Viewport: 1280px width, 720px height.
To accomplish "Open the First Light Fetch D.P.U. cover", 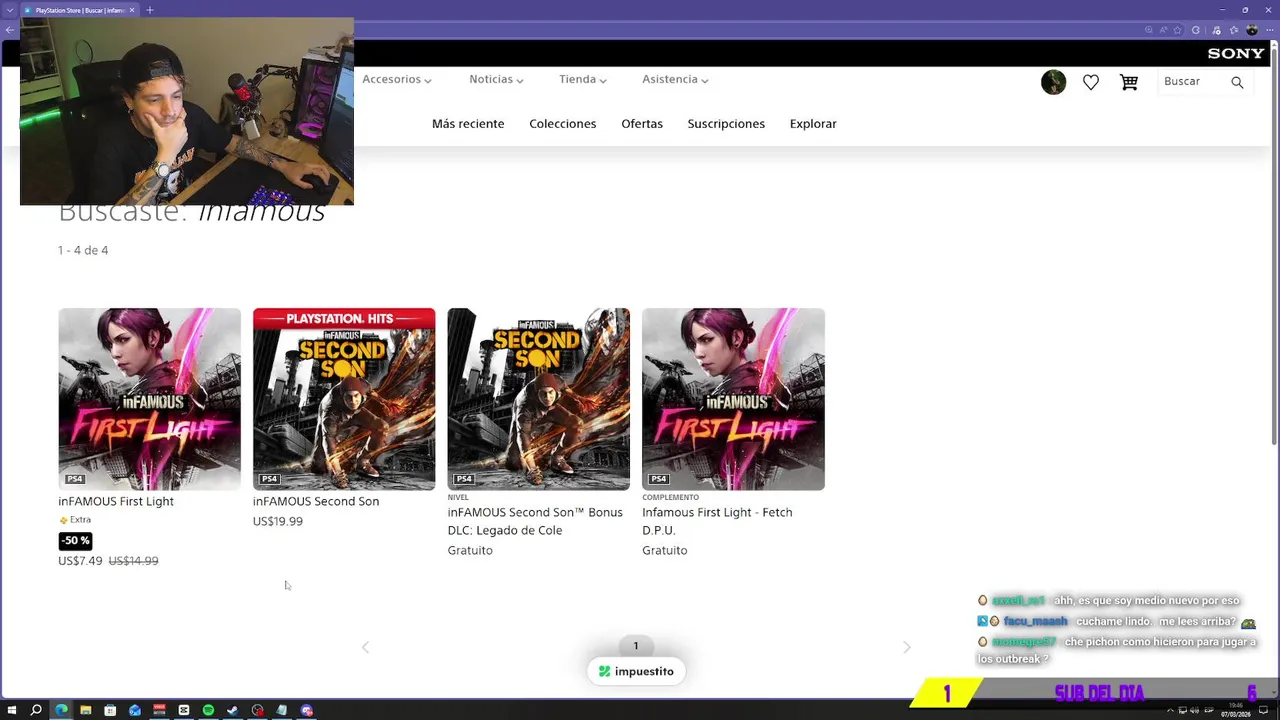I will click(x=733, y=399).
